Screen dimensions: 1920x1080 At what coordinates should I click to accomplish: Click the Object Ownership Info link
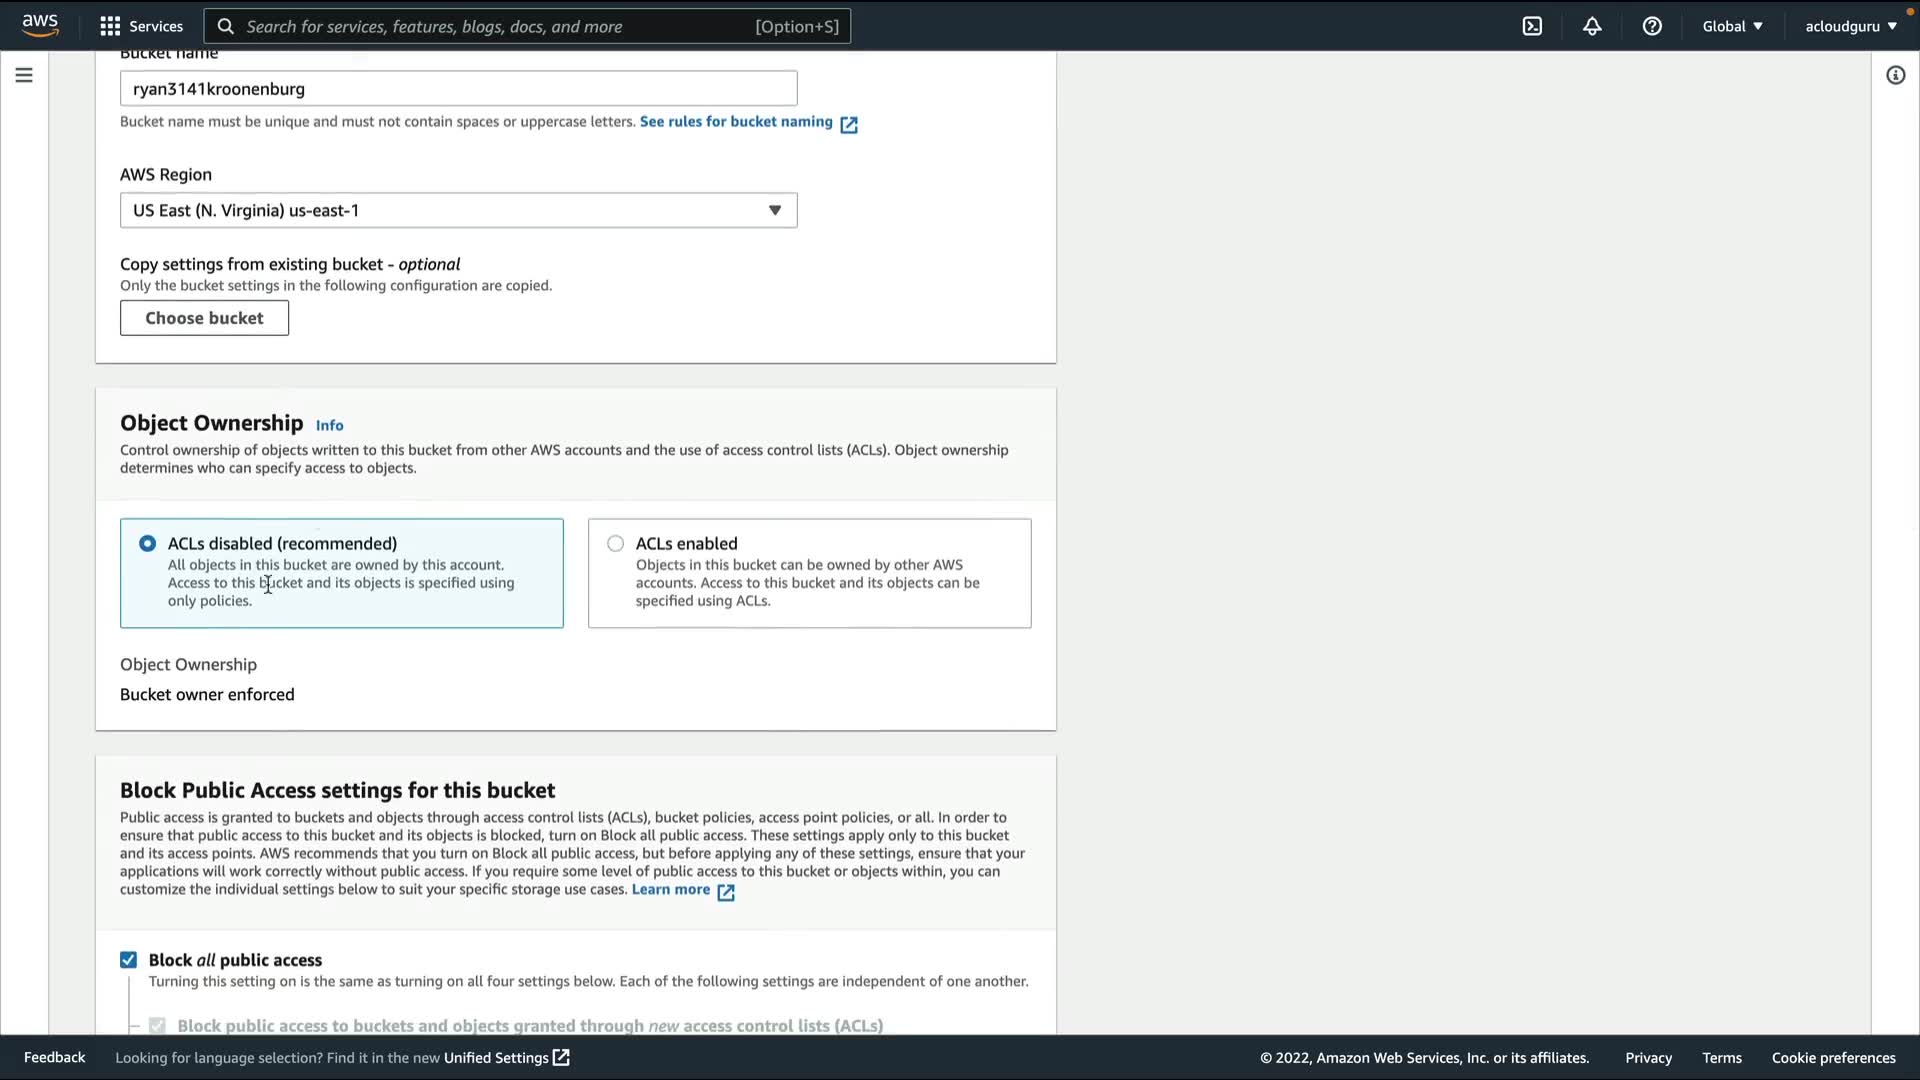tap(329, 425)
